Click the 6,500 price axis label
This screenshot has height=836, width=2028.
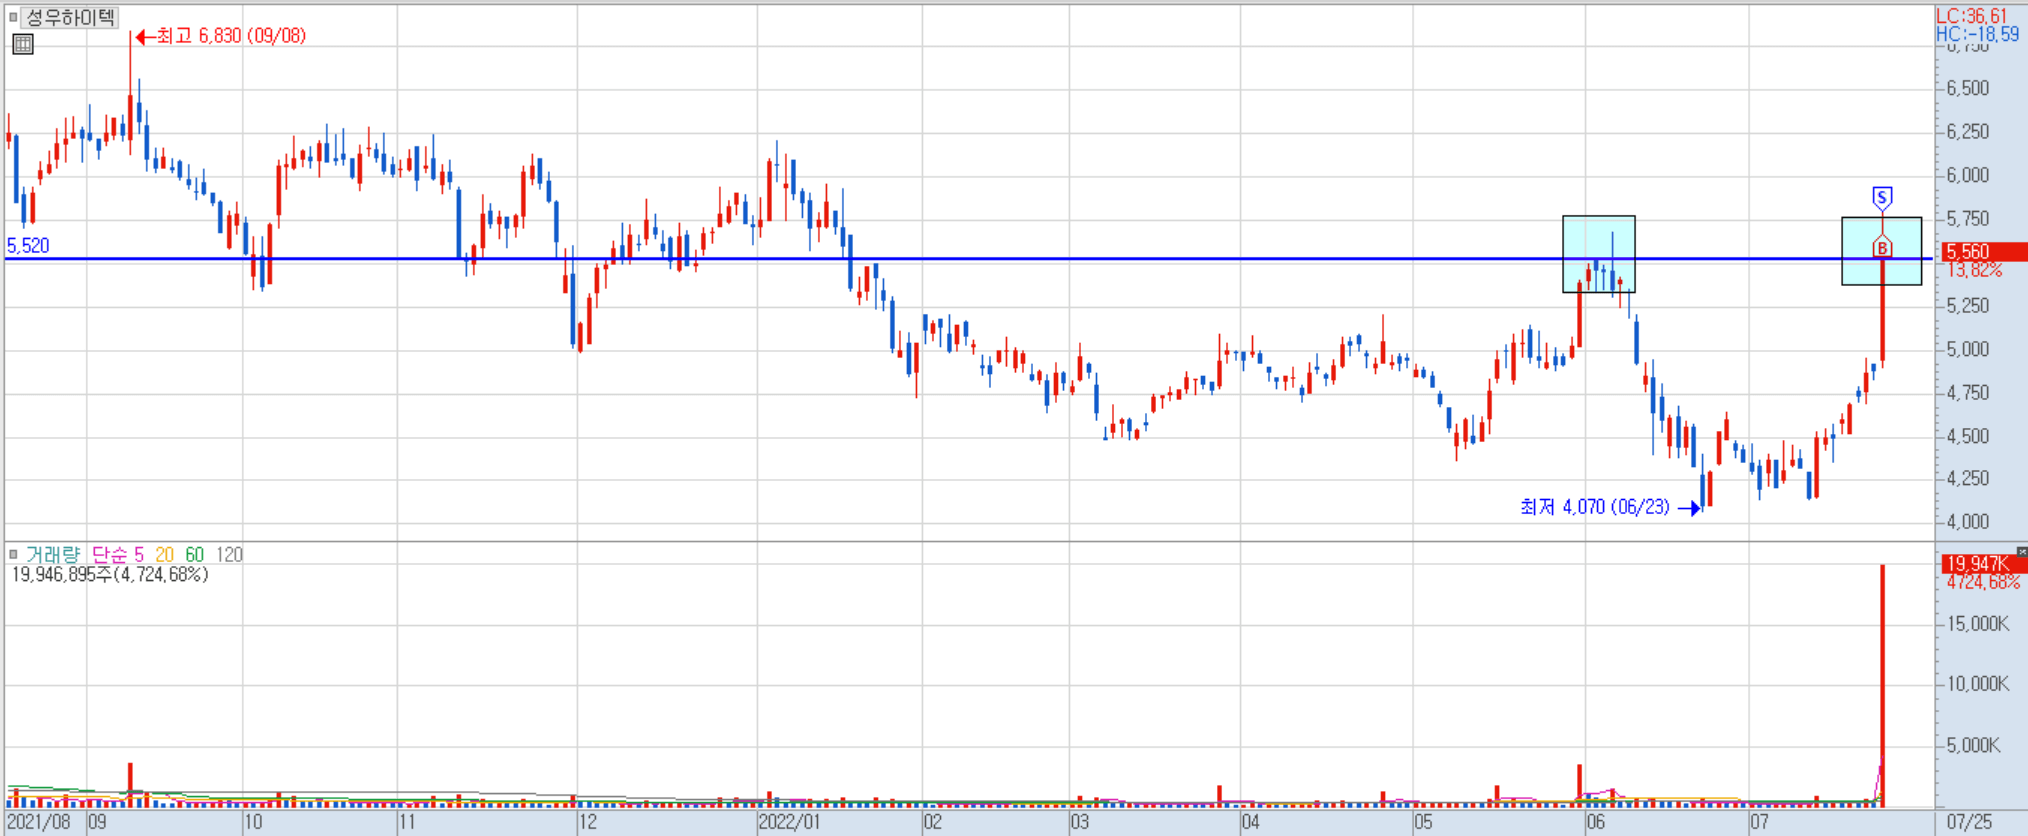point(1967,88)
